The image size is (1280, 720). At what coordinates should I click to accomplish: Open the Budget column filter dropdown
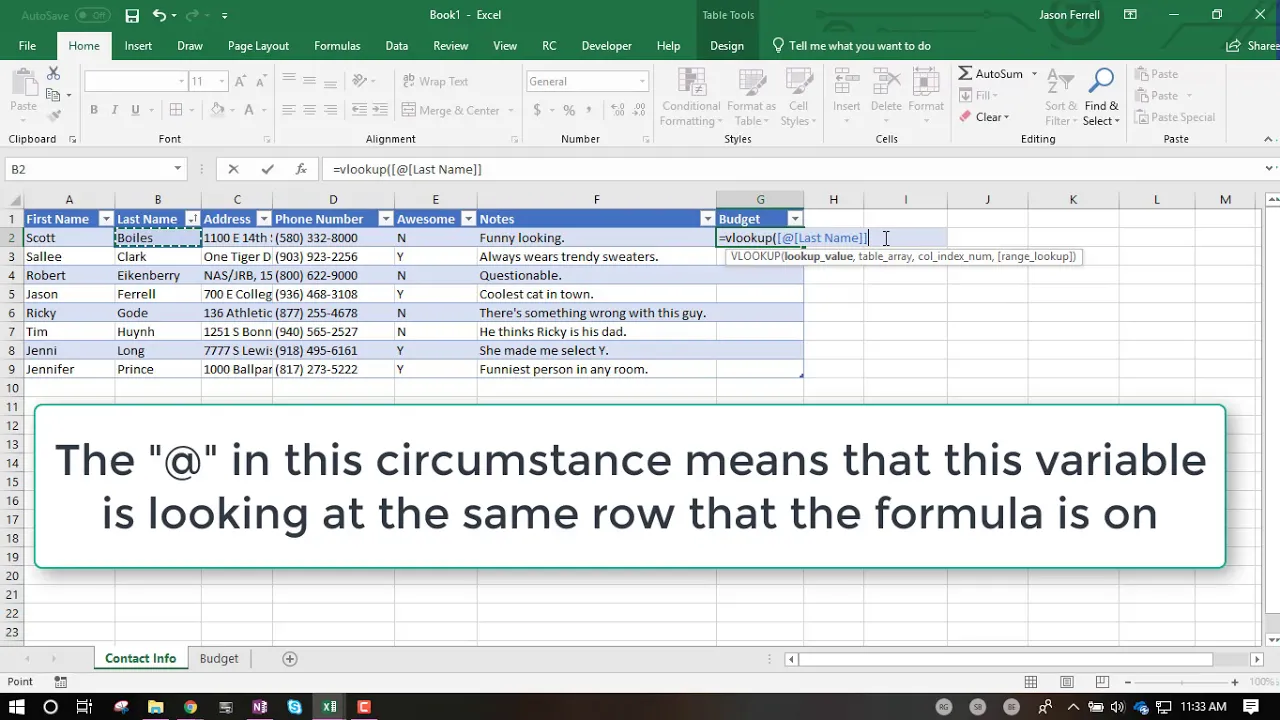tap(794, 219)
